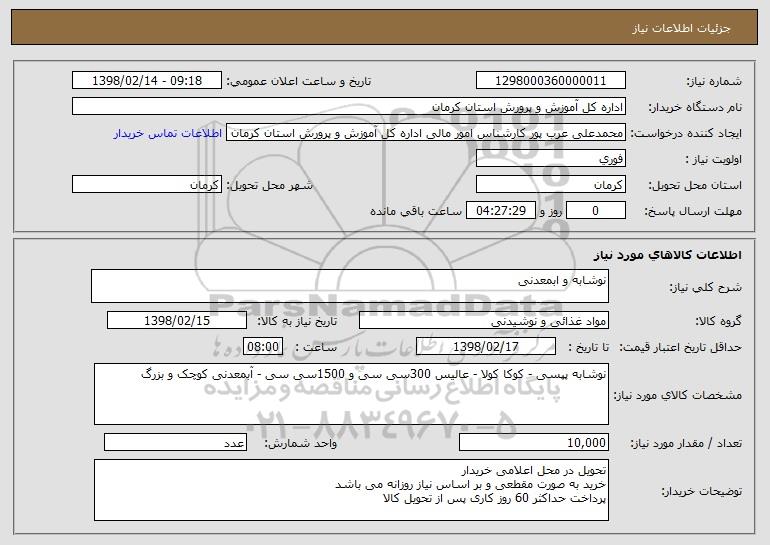Click the تاریخ نیاز به کالا field 1398/02/15

[x=177, y=321]
